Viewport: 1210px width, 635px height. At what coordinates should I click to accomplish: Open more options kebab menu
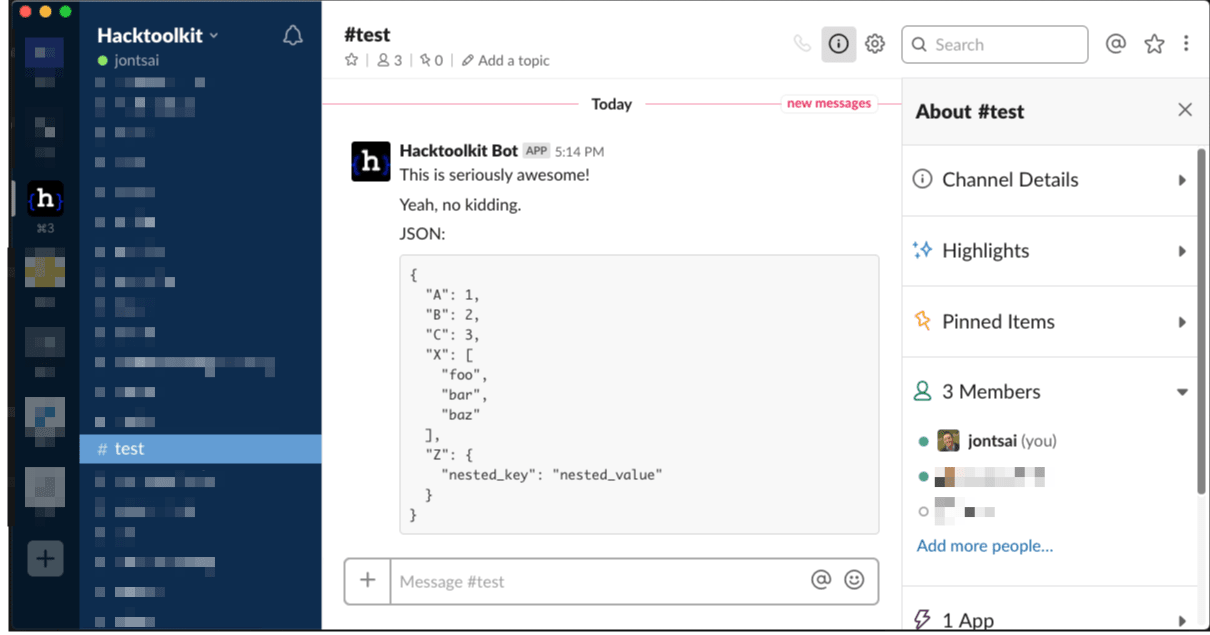click(1186, 44)
